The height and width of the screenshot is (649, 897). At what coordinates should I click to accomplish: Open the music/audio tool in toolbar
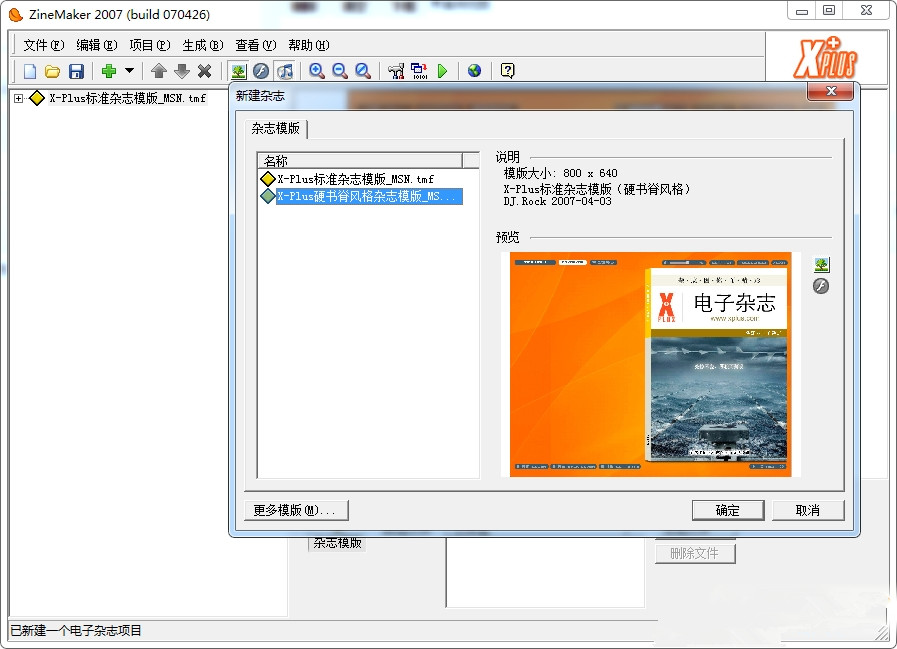click(x=287, y=71)
